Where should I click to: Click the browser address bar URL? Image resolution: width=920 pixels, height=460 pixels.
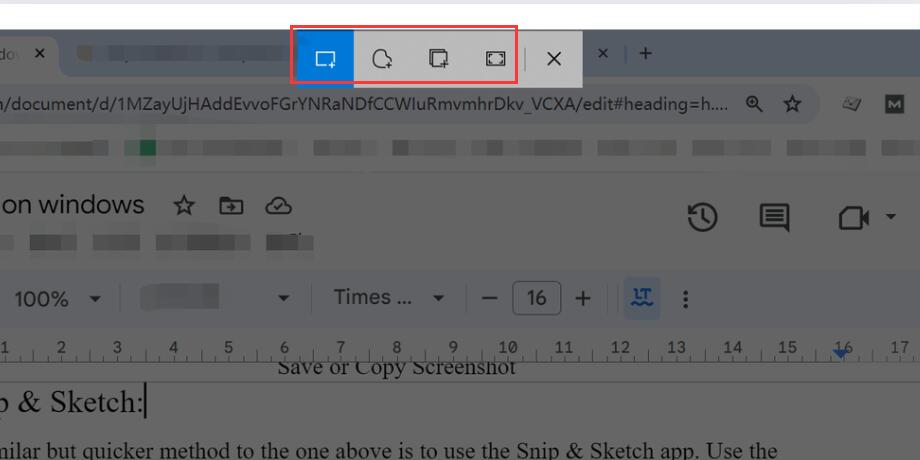(364, 104)
